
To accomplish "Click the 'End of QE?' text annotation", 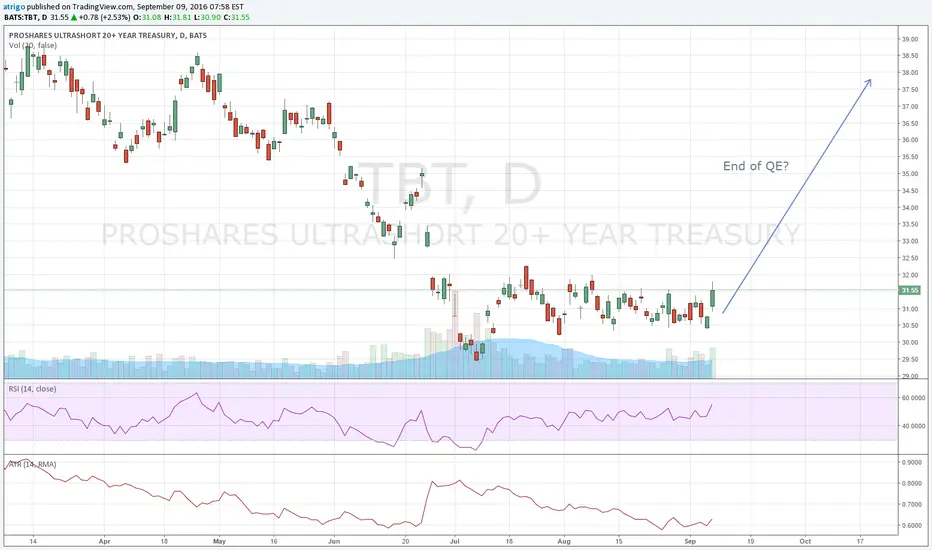I will click(x=755, y=166).
